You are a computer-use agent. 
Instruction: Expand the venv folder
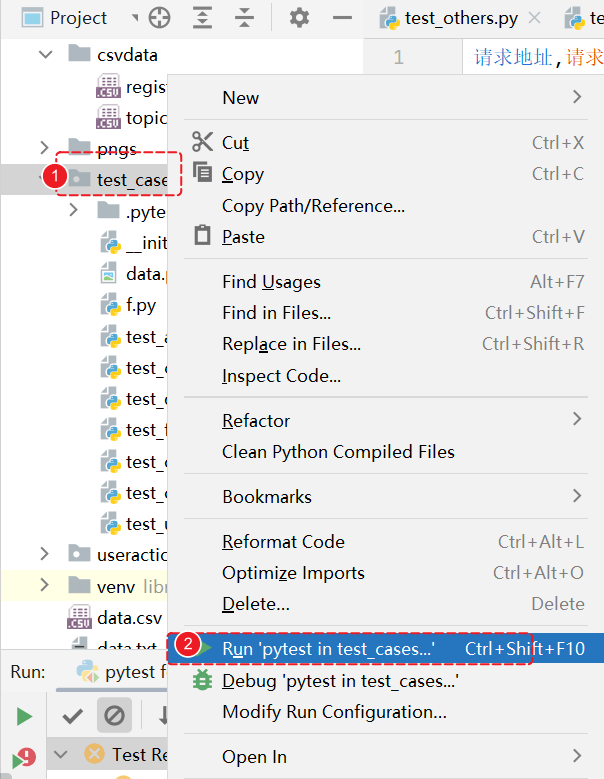click(x=45, y=585)
